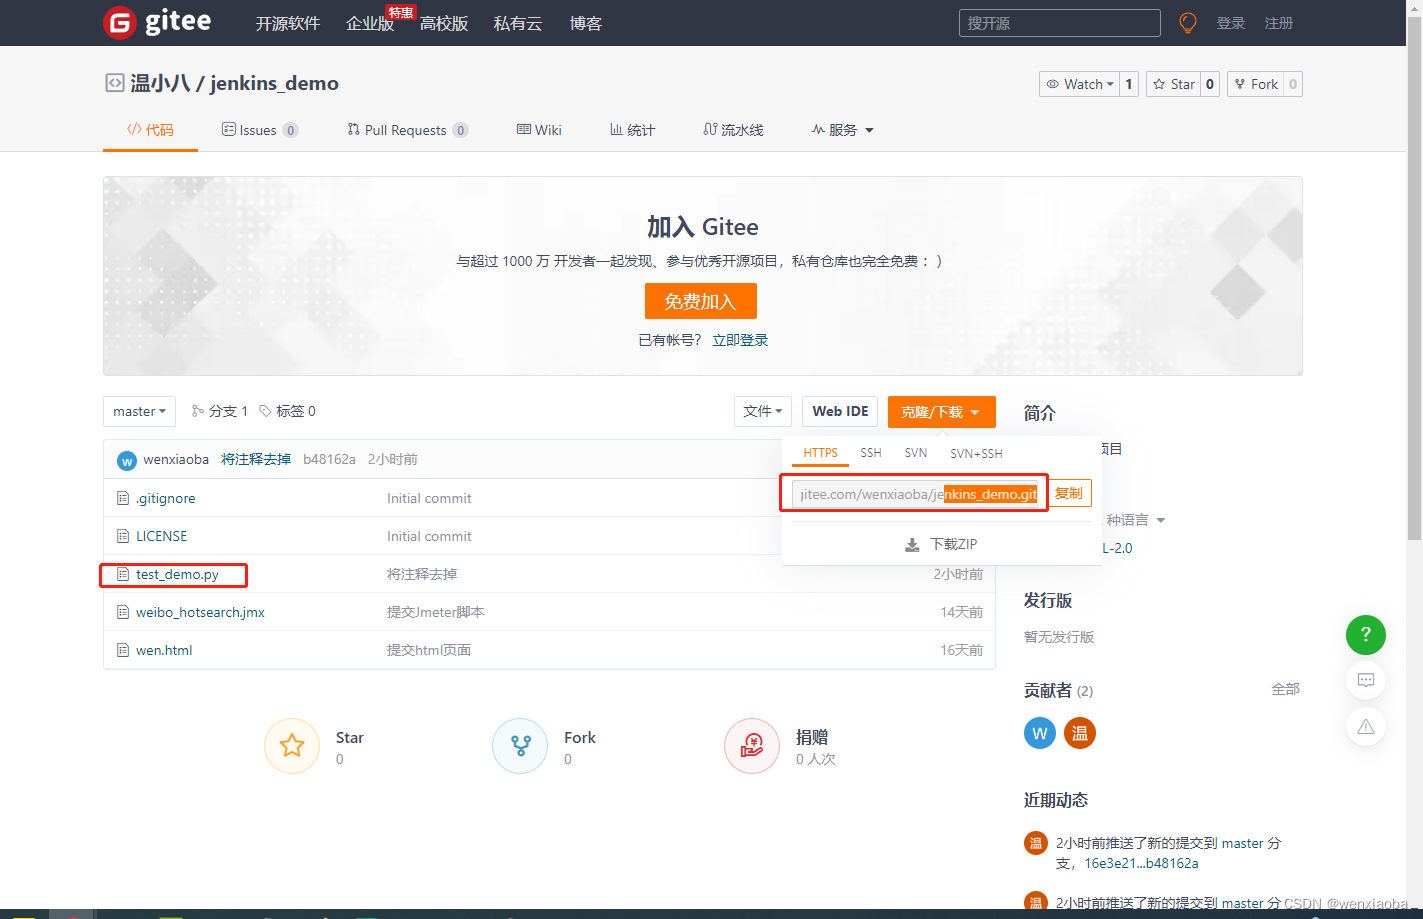This screenshot has height=919, width=1423.
Task: Click the repository code icon before 温小八
Action: 115,83
